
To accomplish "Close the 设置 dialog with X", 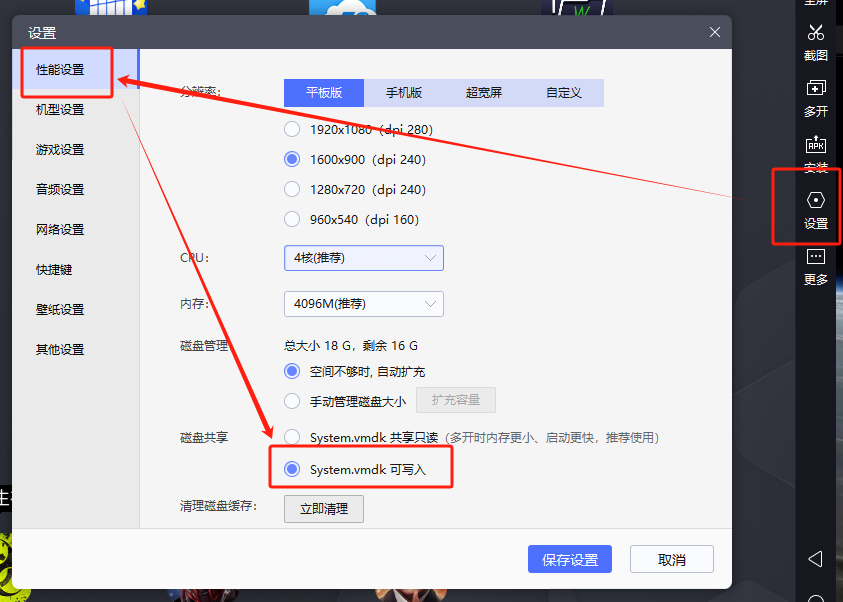I will coord(715,32).
